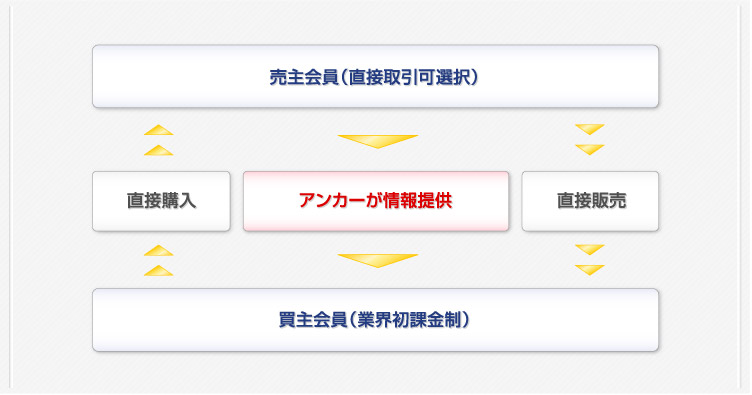Select the 直接販売 box
The image size is (752, 395).
coord(590,201)
